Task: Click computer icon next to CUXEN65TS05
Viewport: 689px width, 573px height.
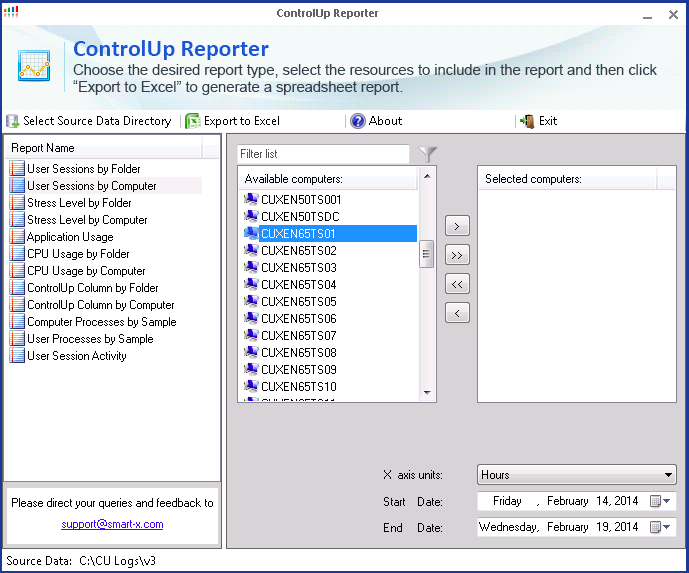Action: 251,301
